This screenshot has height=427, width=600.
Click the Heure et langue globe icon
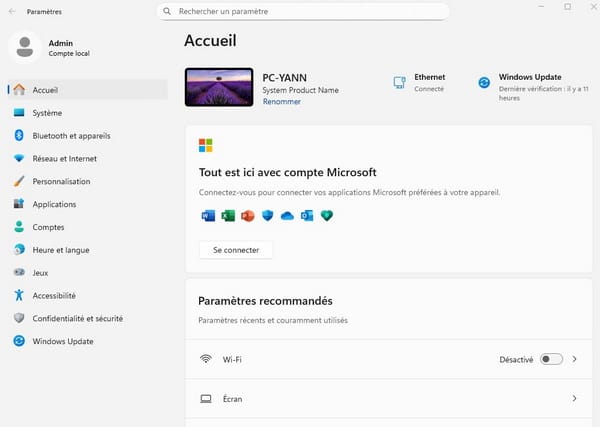click(19, 249)
